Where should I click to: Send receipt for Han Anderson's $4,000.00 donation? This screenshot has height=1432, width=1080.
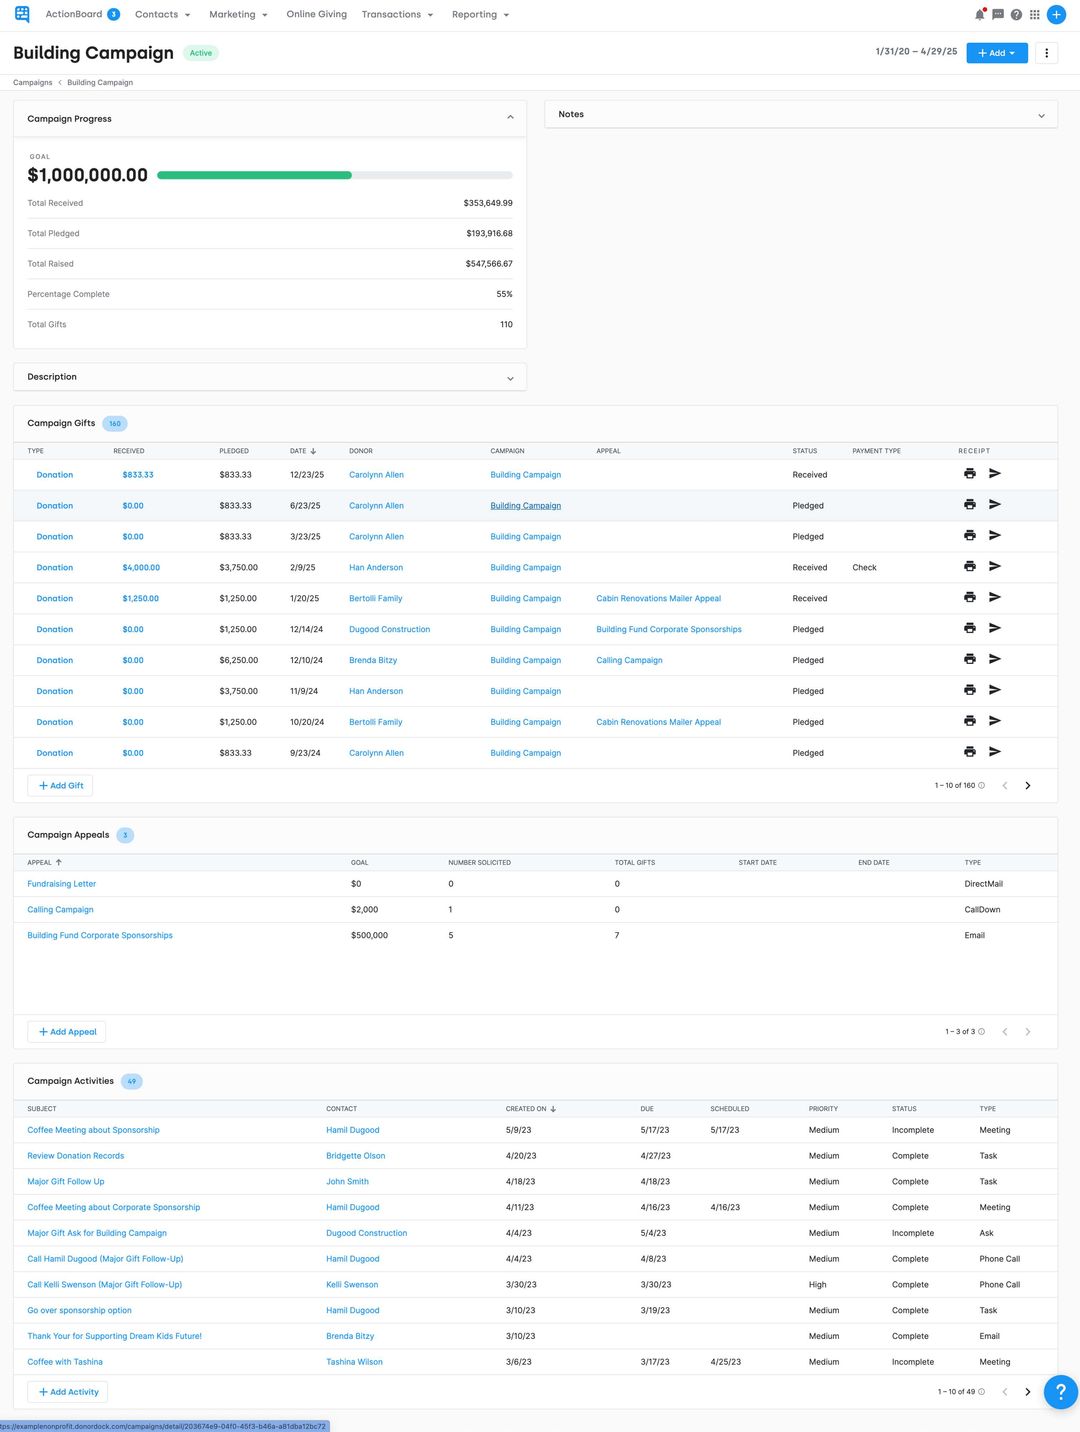(995, 566)
